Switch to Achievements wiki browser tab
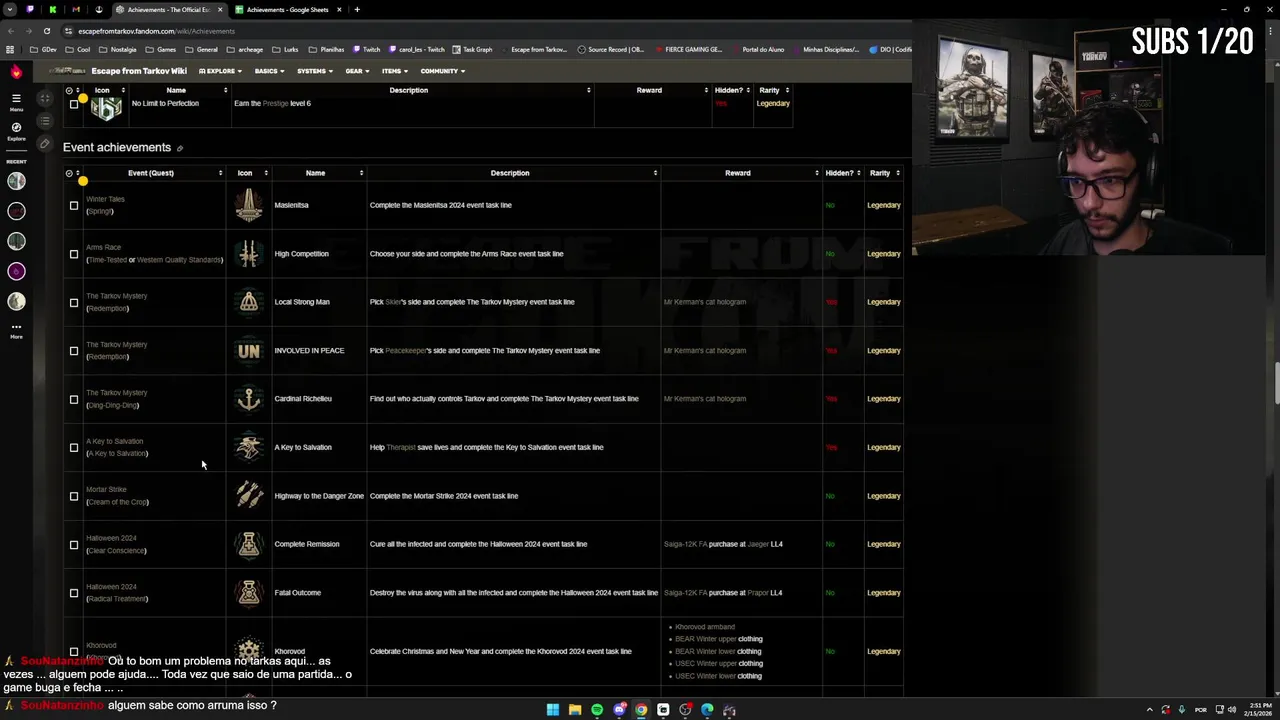This screenshot has height=720, width=1280. (x=168, y=10)
